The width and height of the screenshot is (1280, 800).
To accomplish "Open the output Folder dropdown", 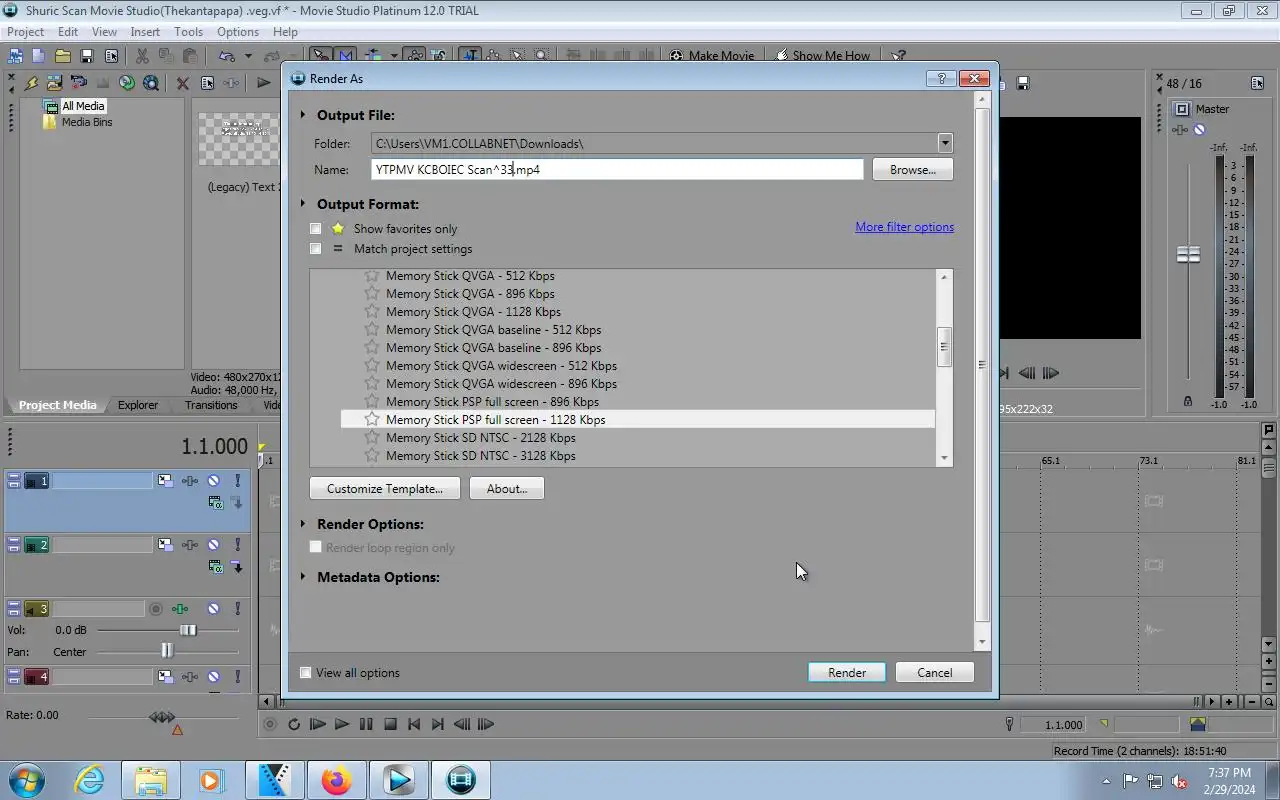I will (x=945, y=143).
